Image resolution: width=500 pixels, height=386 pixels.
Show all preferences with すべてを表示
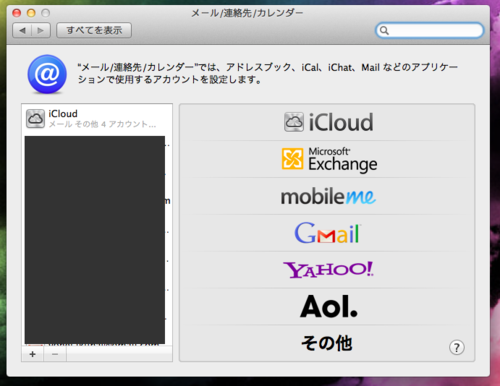click(x=94, y=30)
